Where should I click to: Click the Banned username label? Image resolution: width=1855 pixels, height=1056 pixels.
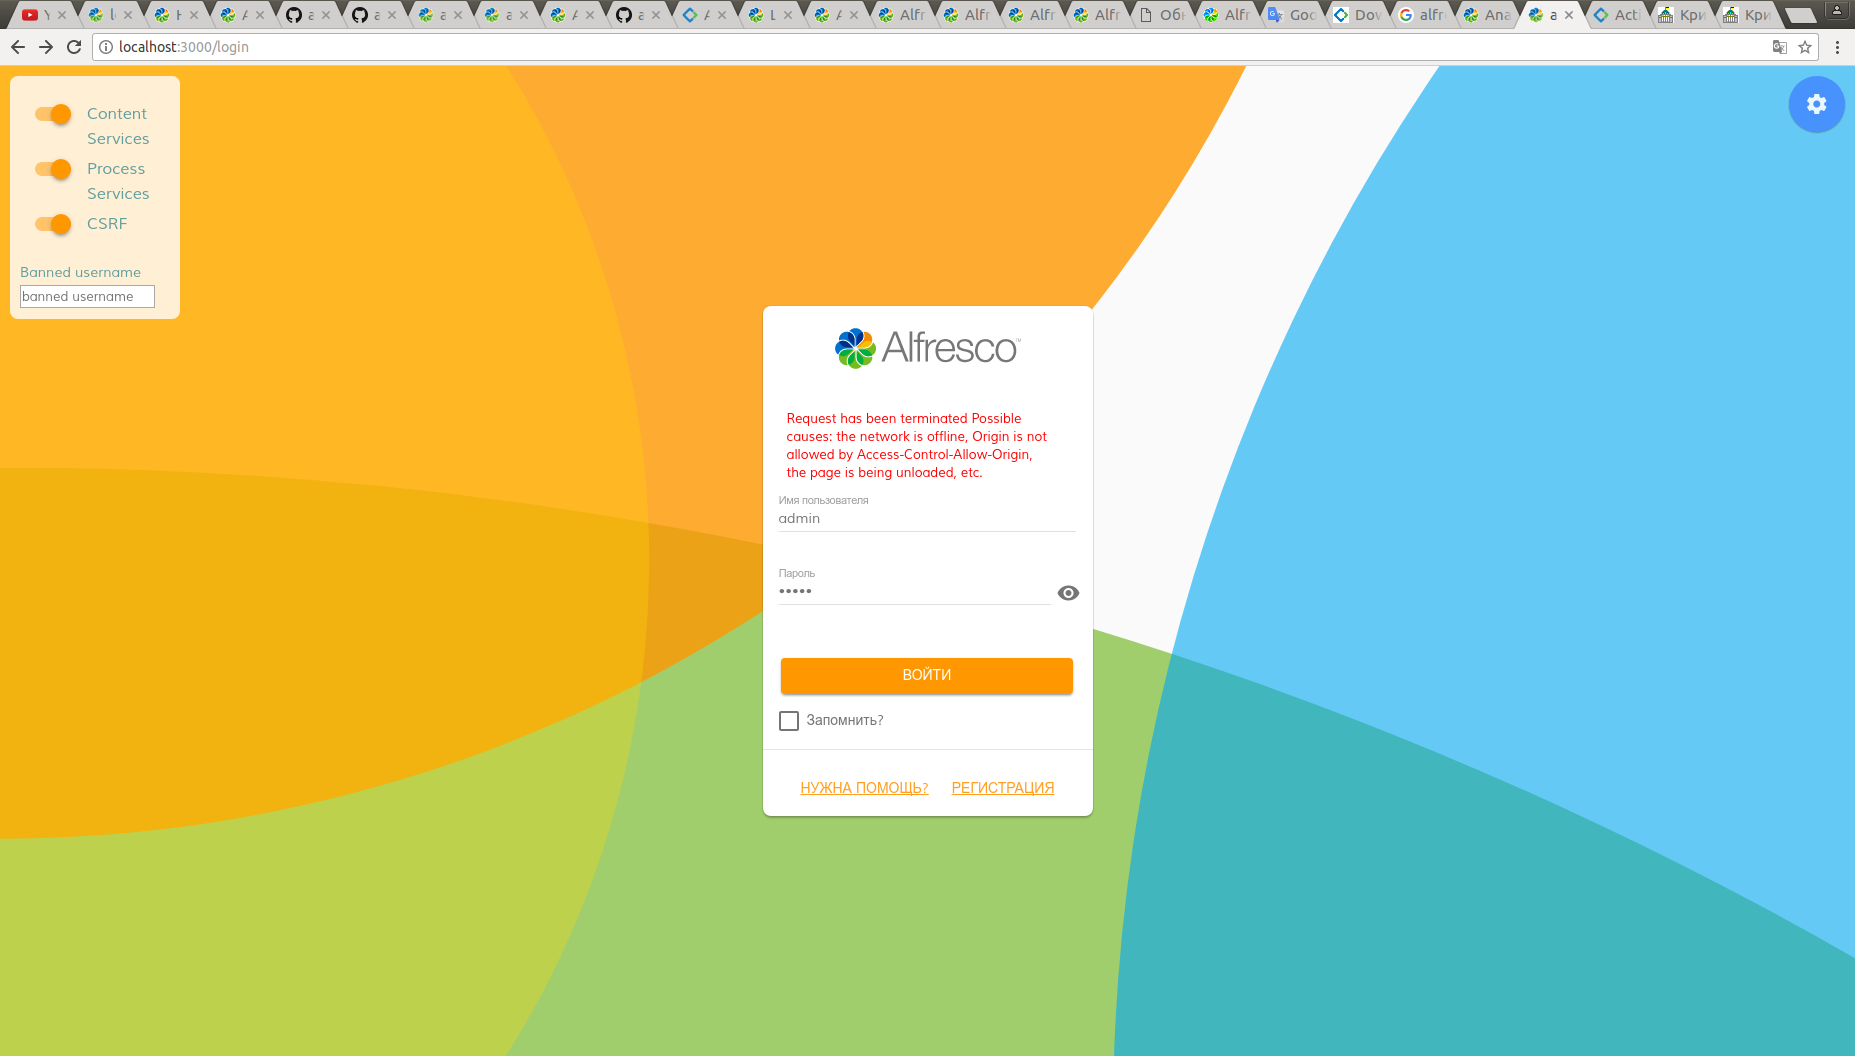coord(80,272)
